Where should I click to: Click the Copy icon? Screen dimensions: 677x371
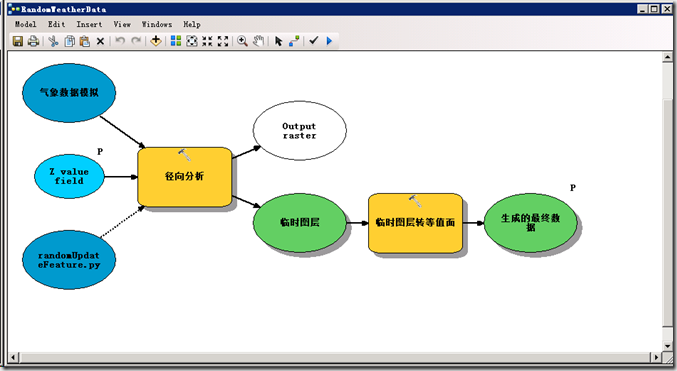coord(69,41)
